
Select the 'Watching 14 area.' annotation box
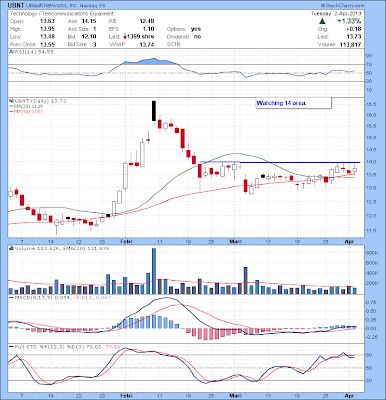point(293,103)
